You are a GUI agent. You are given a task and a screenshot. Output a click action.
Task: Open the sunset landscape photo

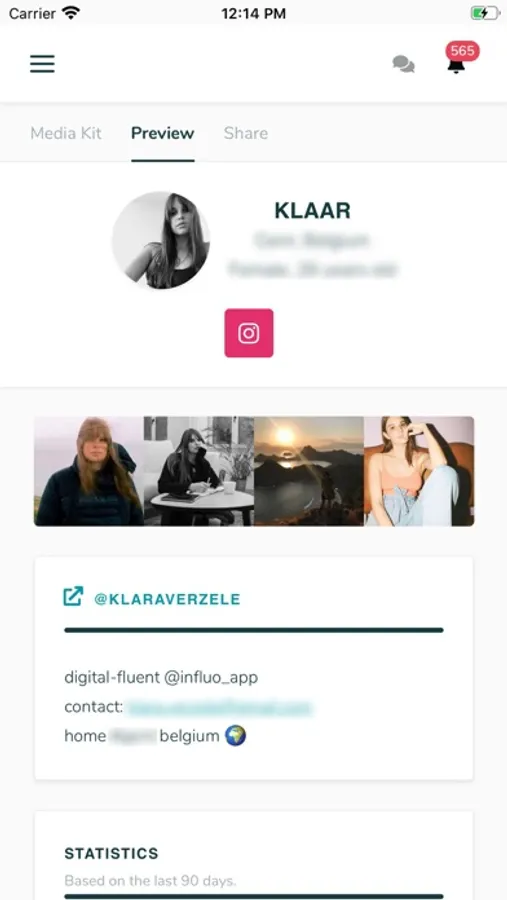(309, 471)
